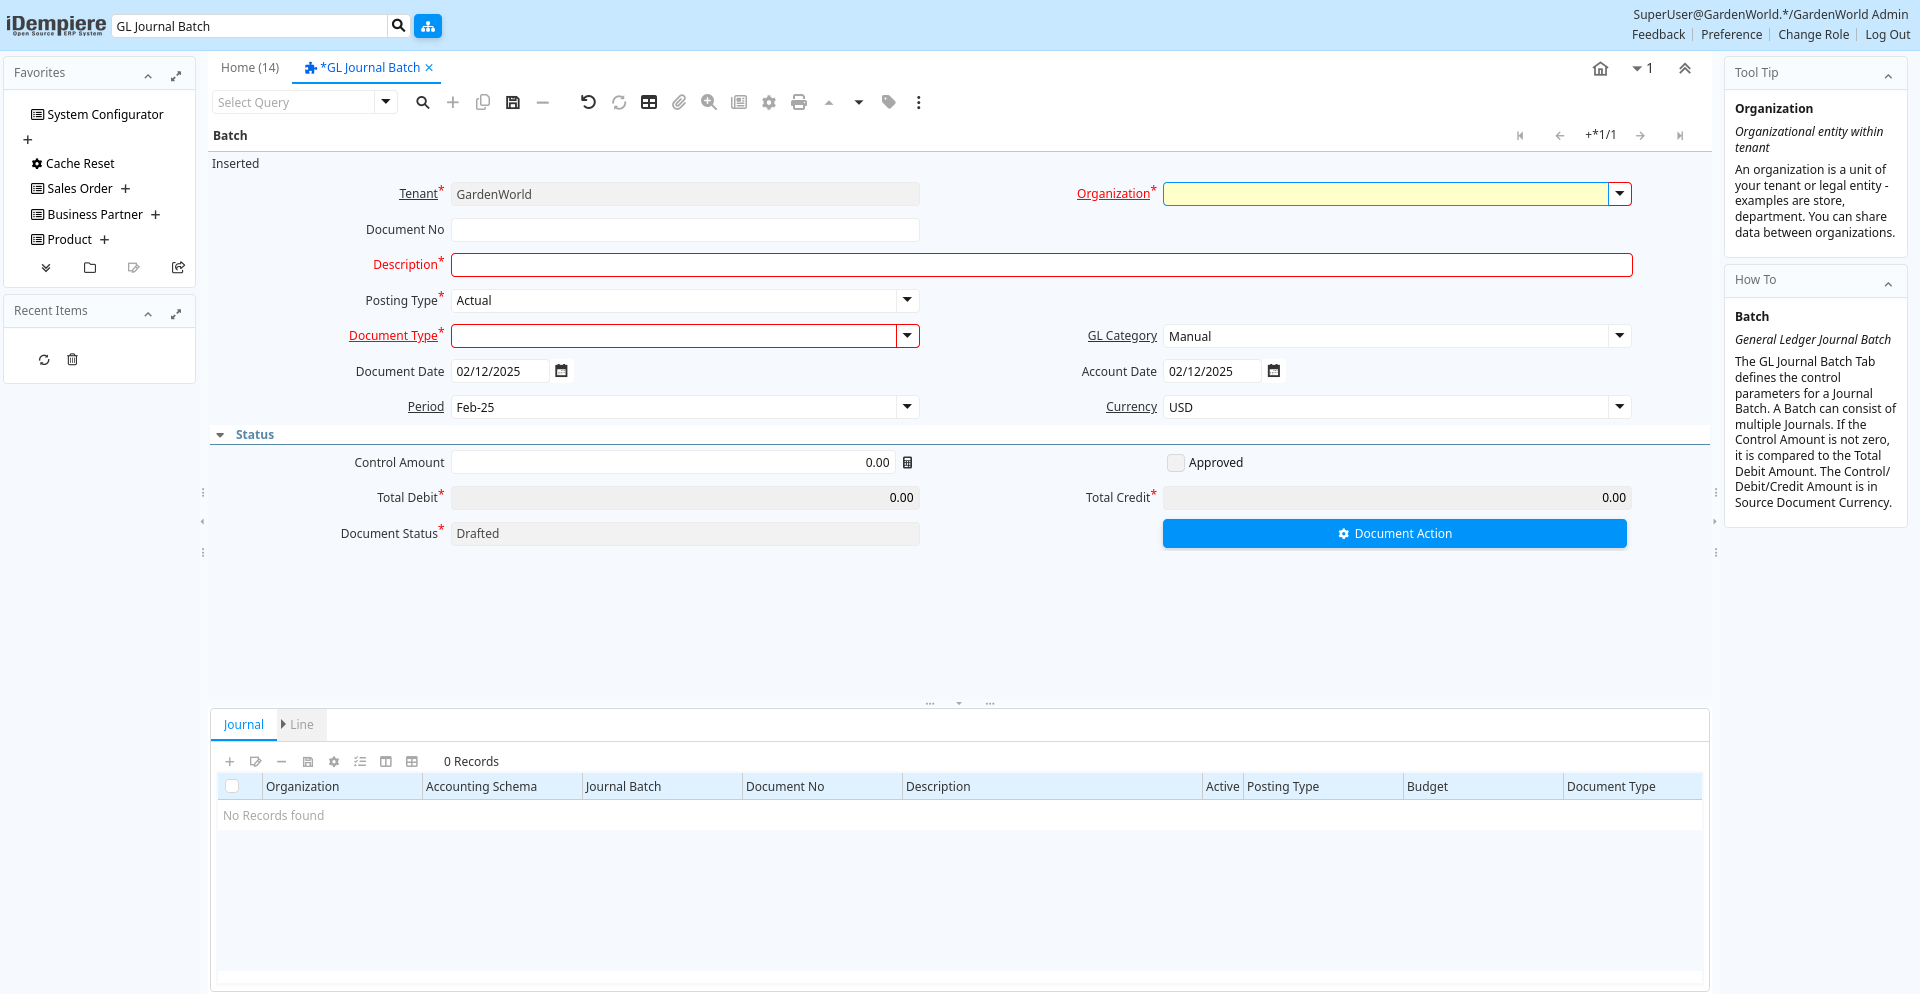
Task: Tick the select-all checkbox in Journal grid
Action: 232,787
